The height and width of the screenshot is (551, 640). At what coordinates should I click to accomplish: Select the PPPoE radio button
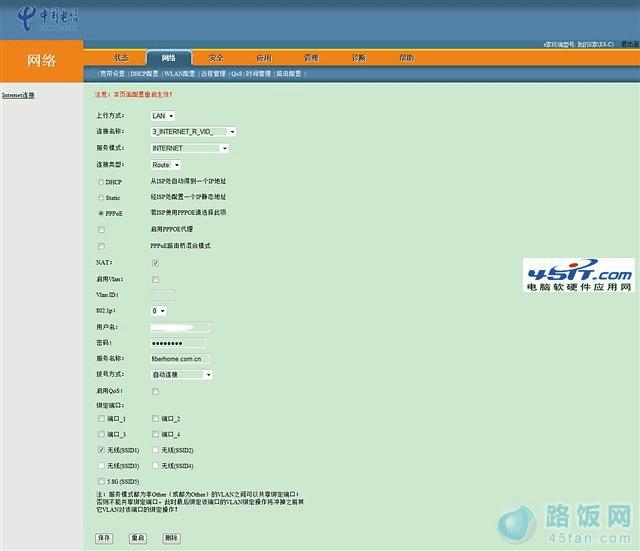(x=101, y=213)
